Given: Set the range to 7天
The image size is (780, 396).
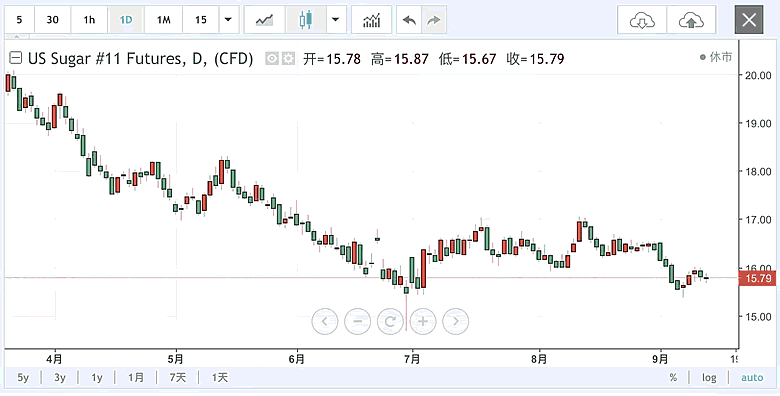Looking at the screenshot, I should pyautogui.click(x=178, y=378).
